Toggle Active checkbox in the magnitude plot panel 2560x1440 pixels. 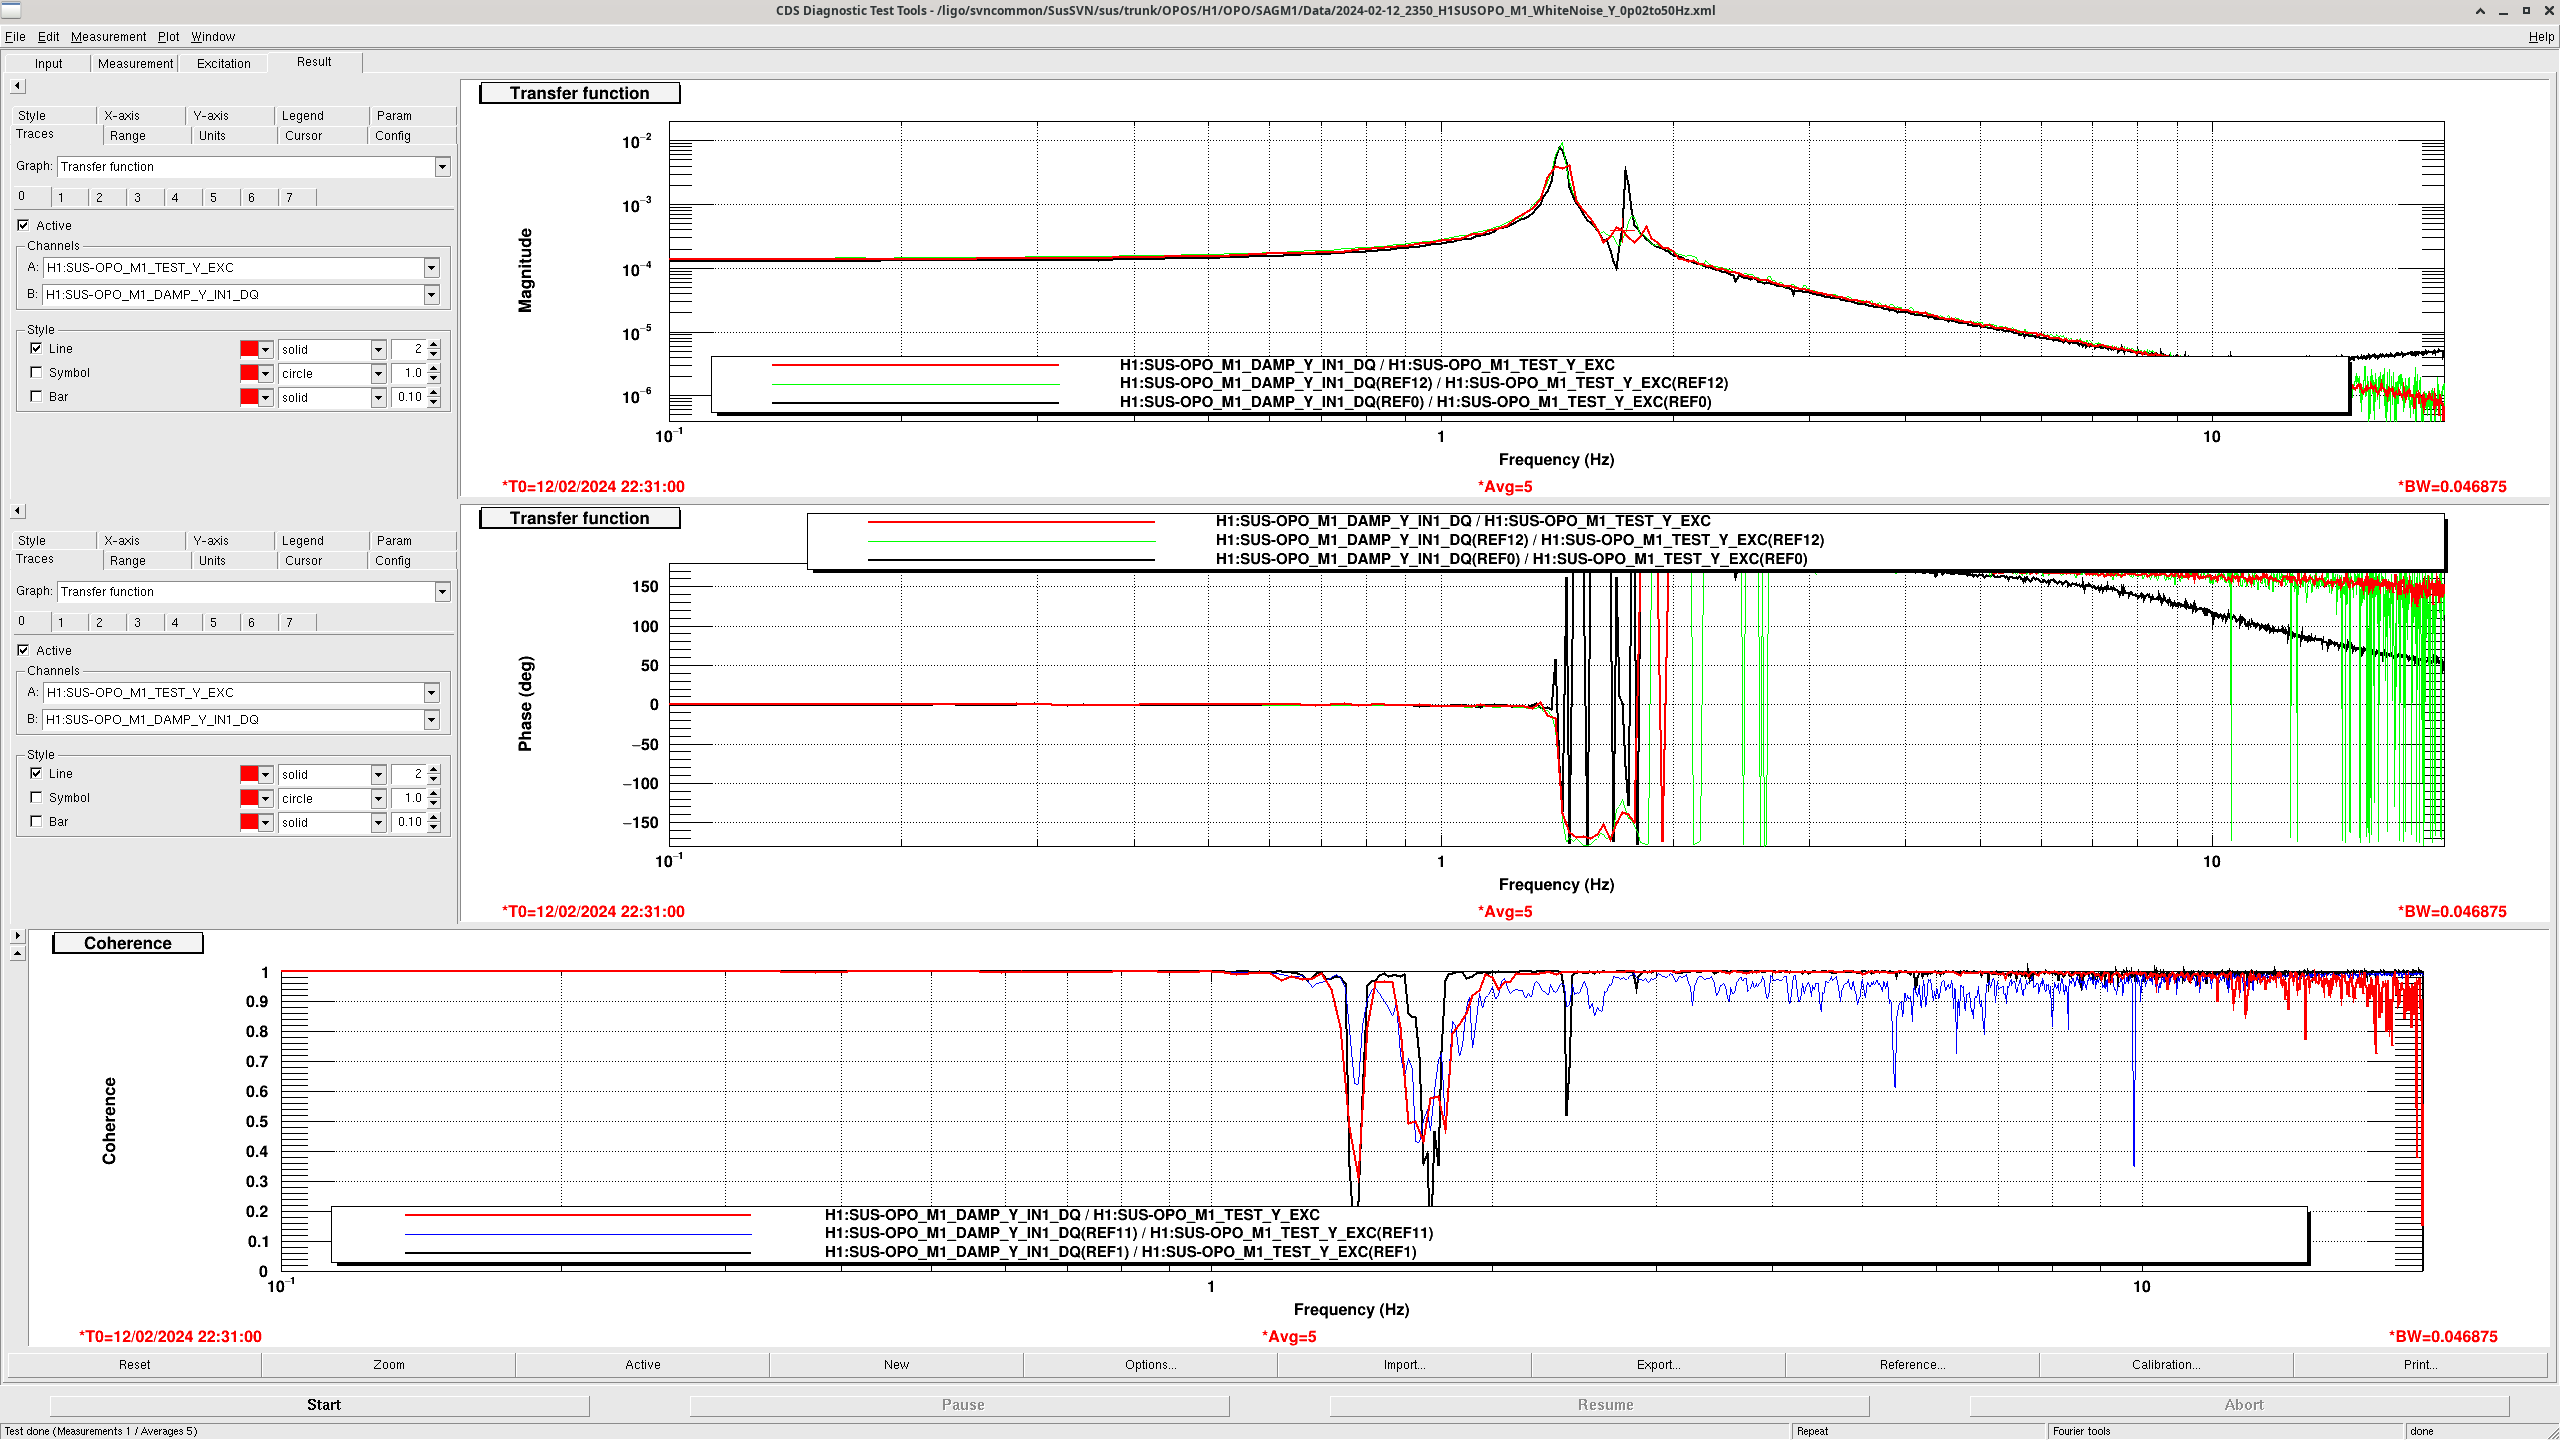pos(23,225)
